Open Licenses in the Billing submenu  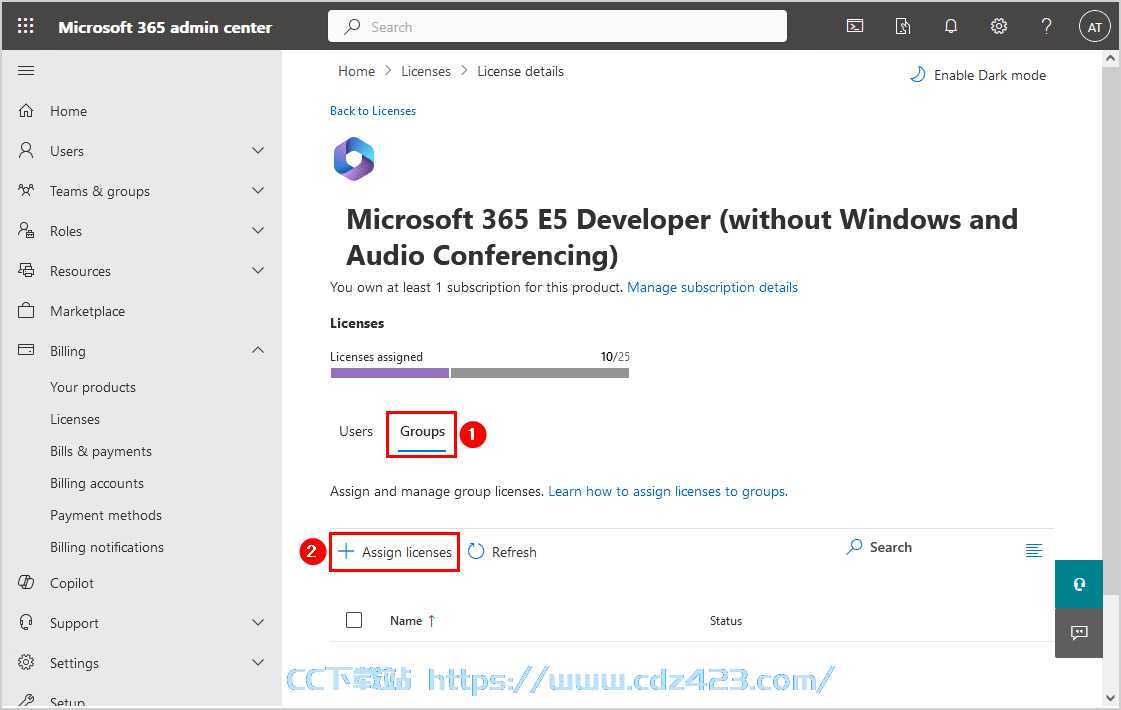75,419
